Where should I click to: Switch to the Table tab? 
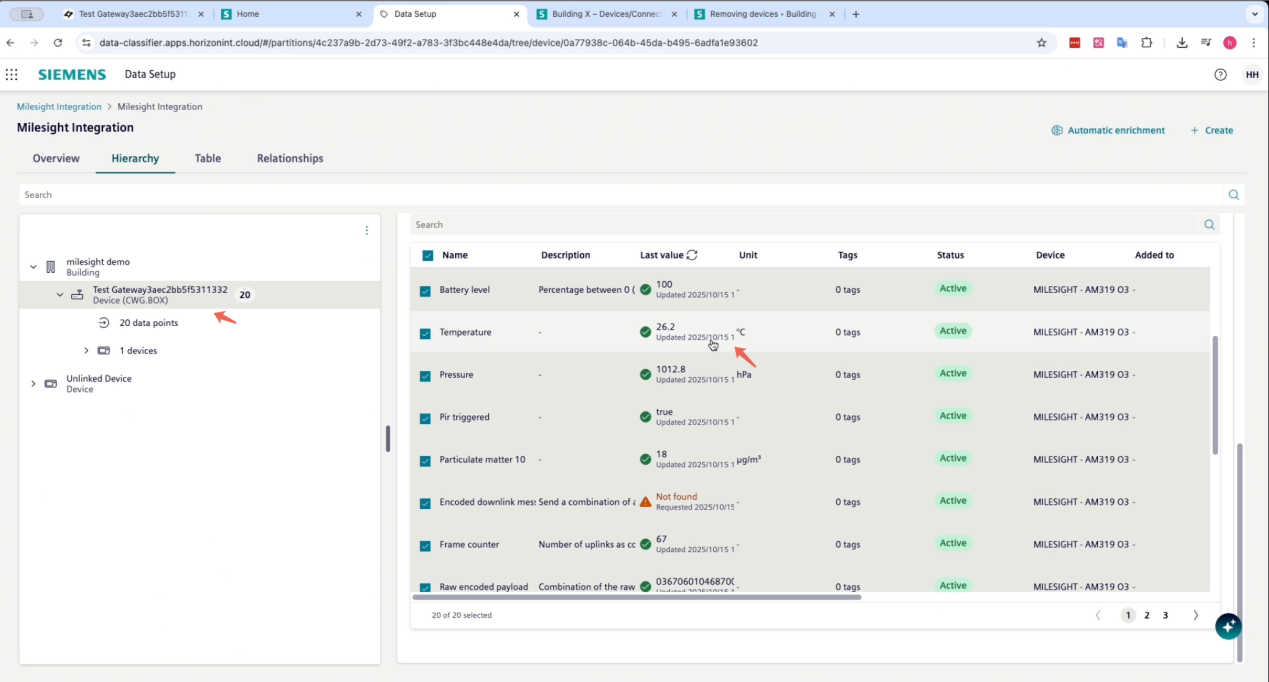tap(208, 158)
